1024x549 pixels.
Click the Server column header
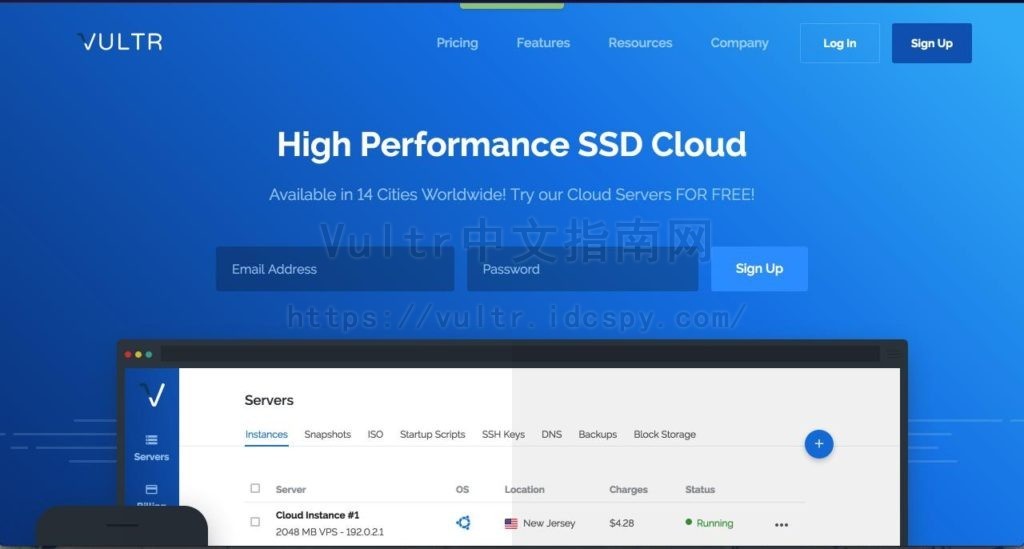tap(291, 490)
